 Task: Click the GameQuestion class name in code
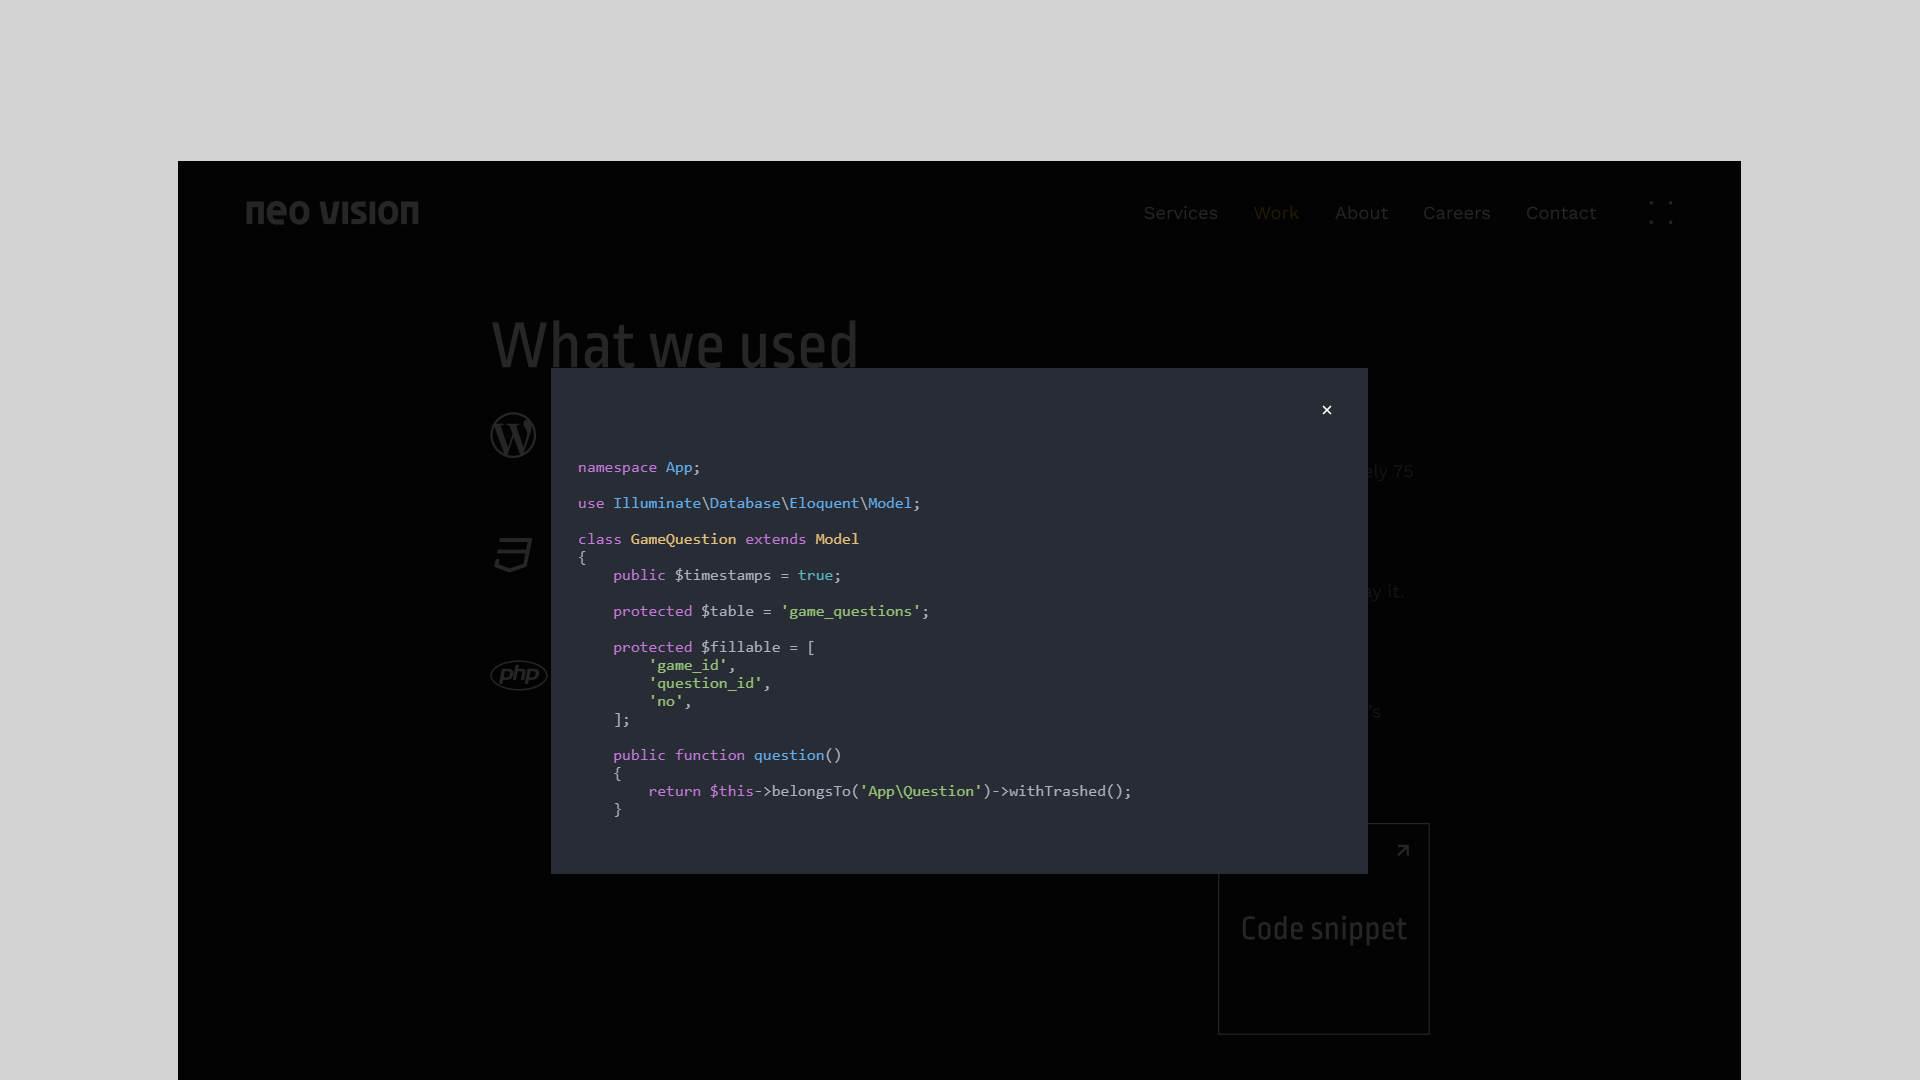coord(683,540)
